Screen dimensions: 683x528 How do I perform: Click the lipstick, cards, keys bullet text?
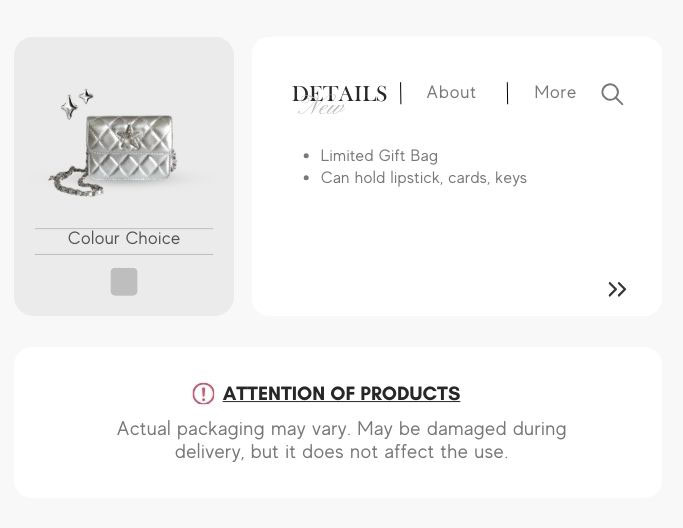click(x=423, y=178)
